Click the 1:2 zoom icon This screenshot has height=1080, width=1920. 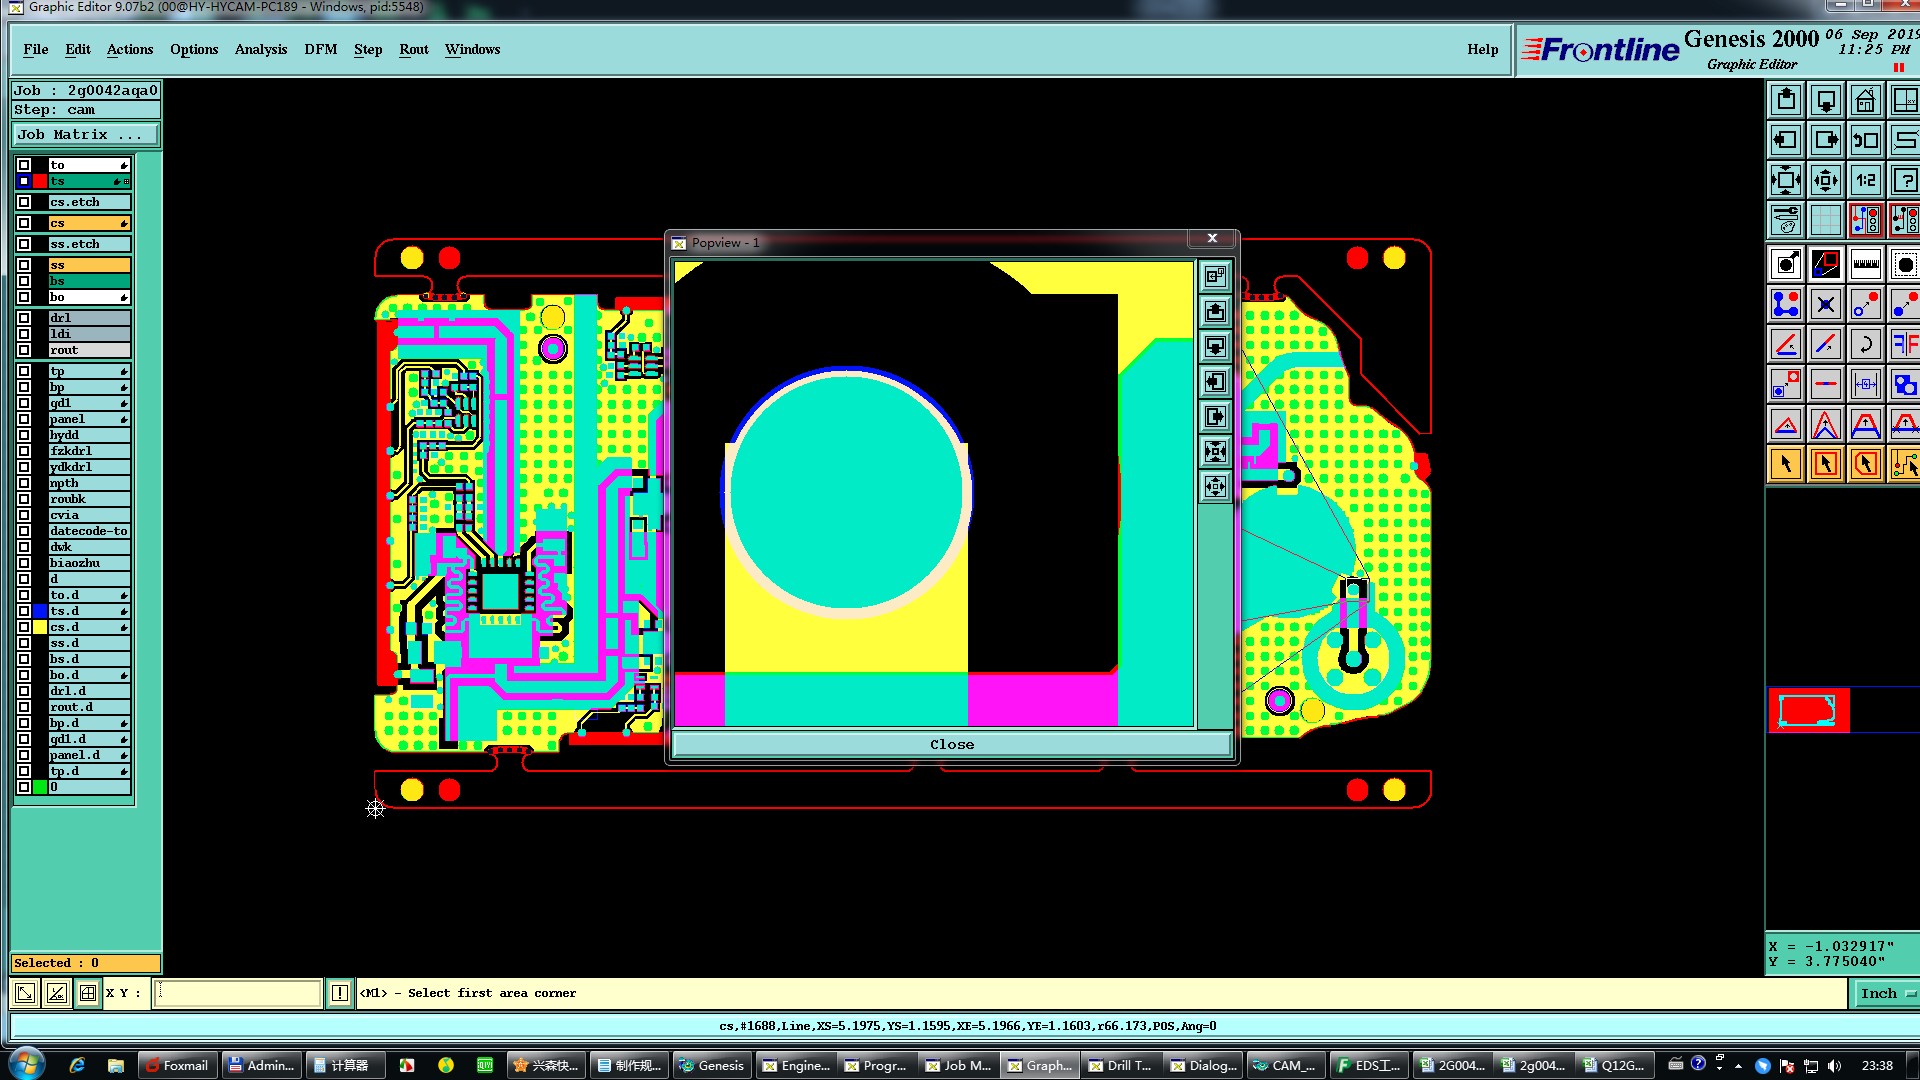coord(1865,180)
